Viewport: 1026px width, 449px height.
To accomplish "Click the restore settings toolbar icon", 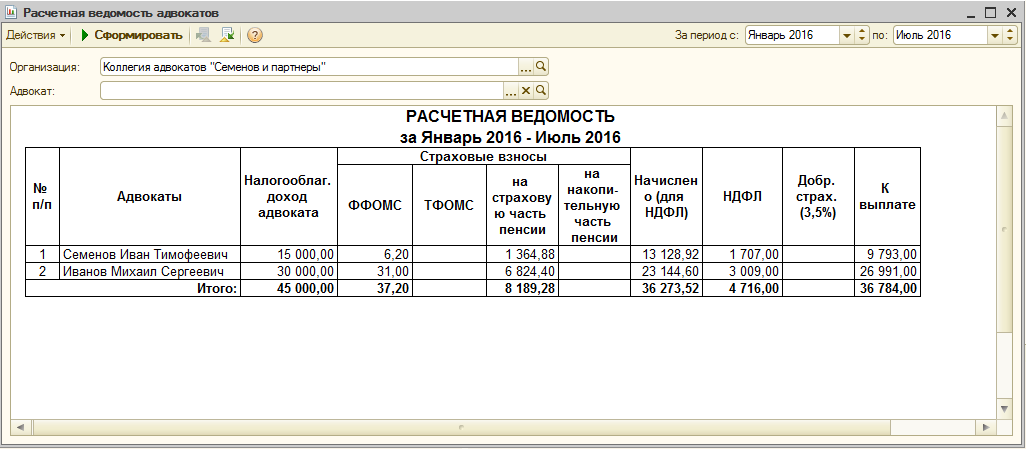I will 227,35.
